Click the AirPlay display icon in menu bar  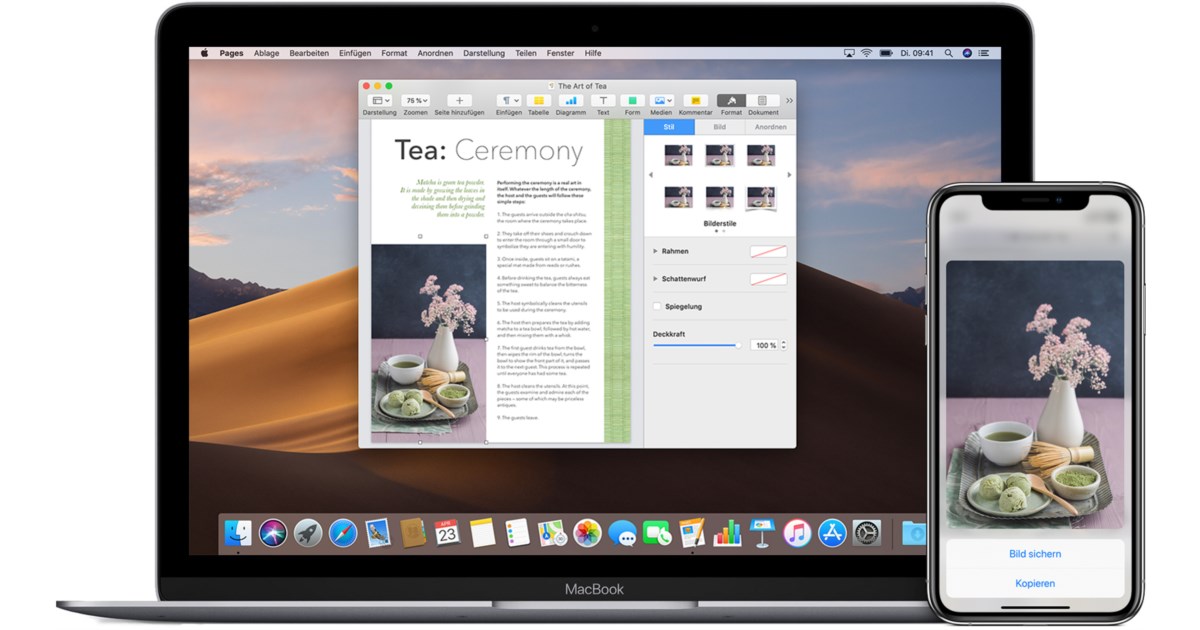[849, 53]
